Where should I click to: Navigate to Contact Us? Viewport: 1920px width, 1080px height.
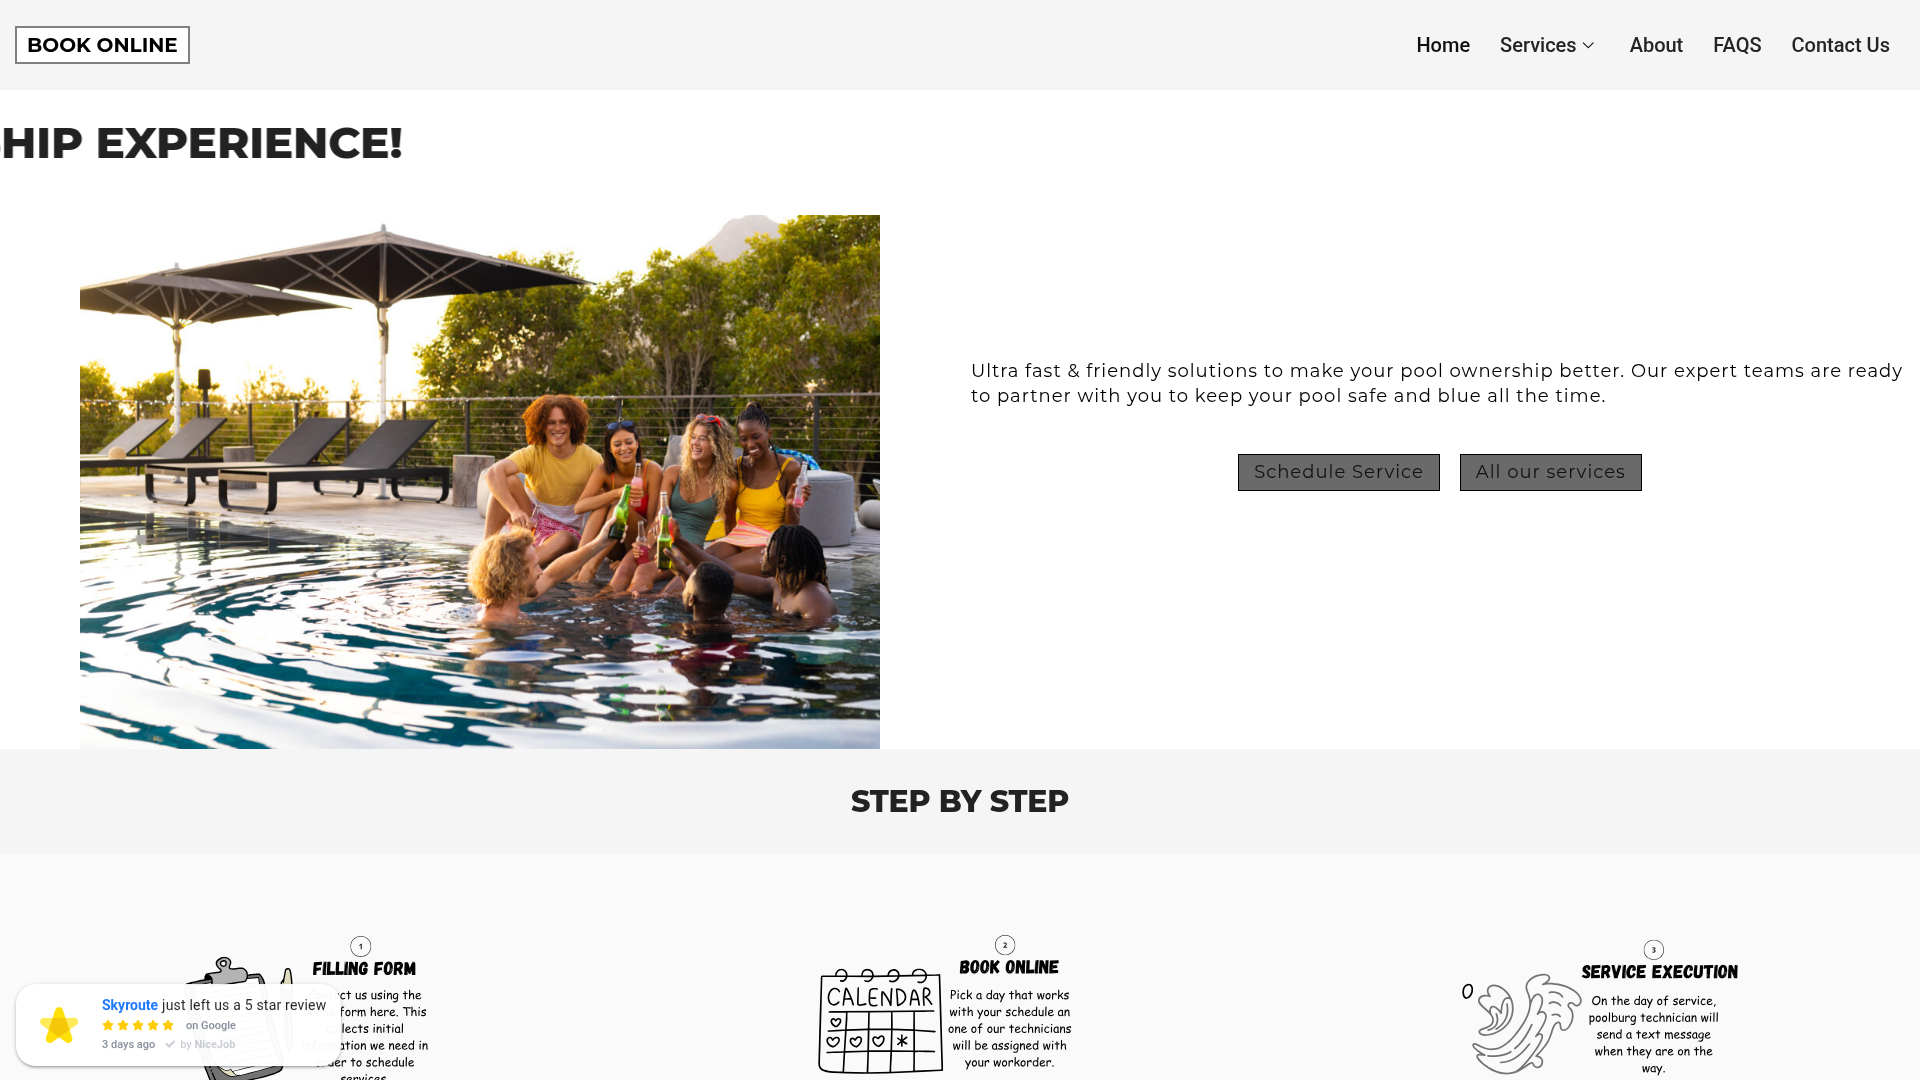click(1840, 45)
